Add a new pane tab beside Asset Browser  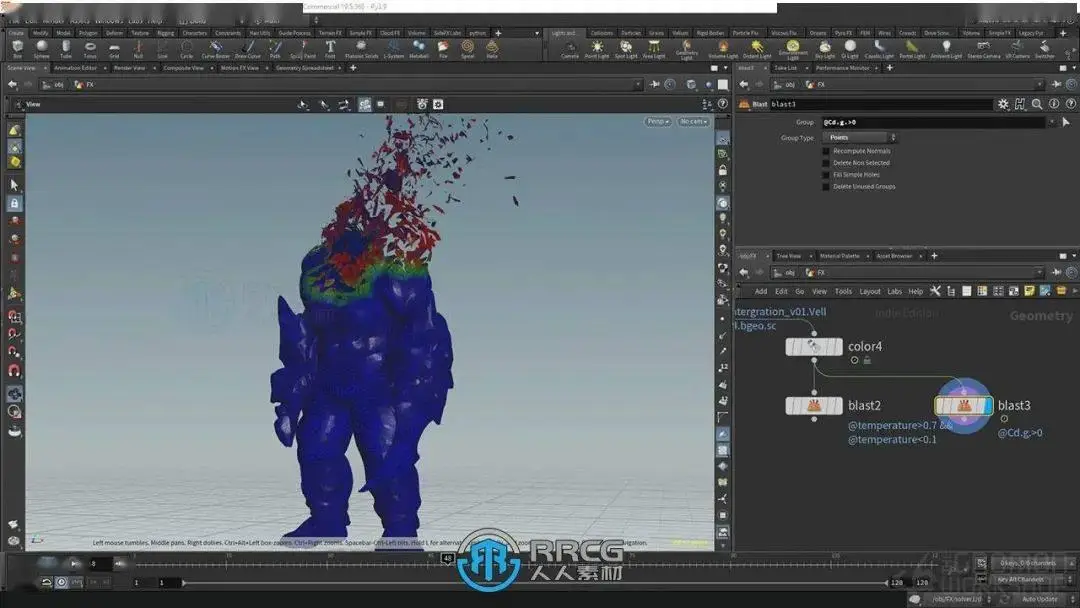pyautogui.click(x=934, y=255)
